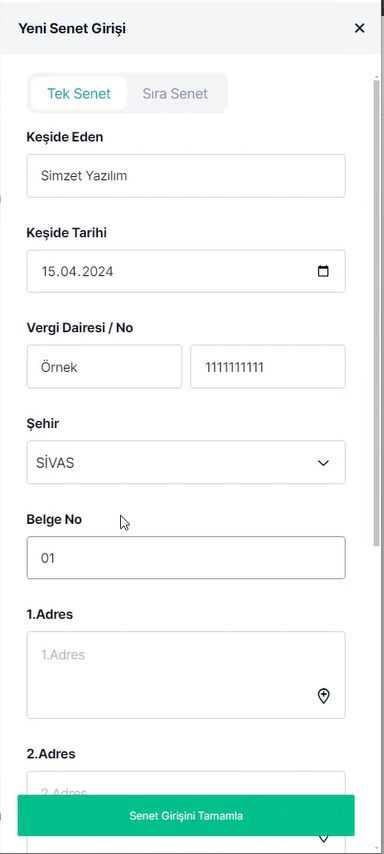Expand the Şehir dropdown chevron
The height and width of the screenshot is (854, 384).
324,463
